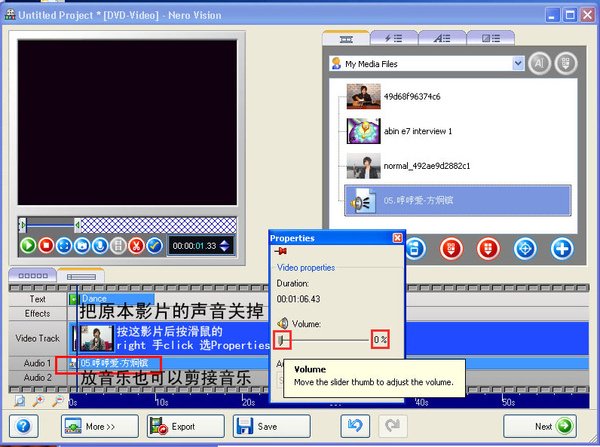Click the greyed Redo arrow button

click(393, 426)
